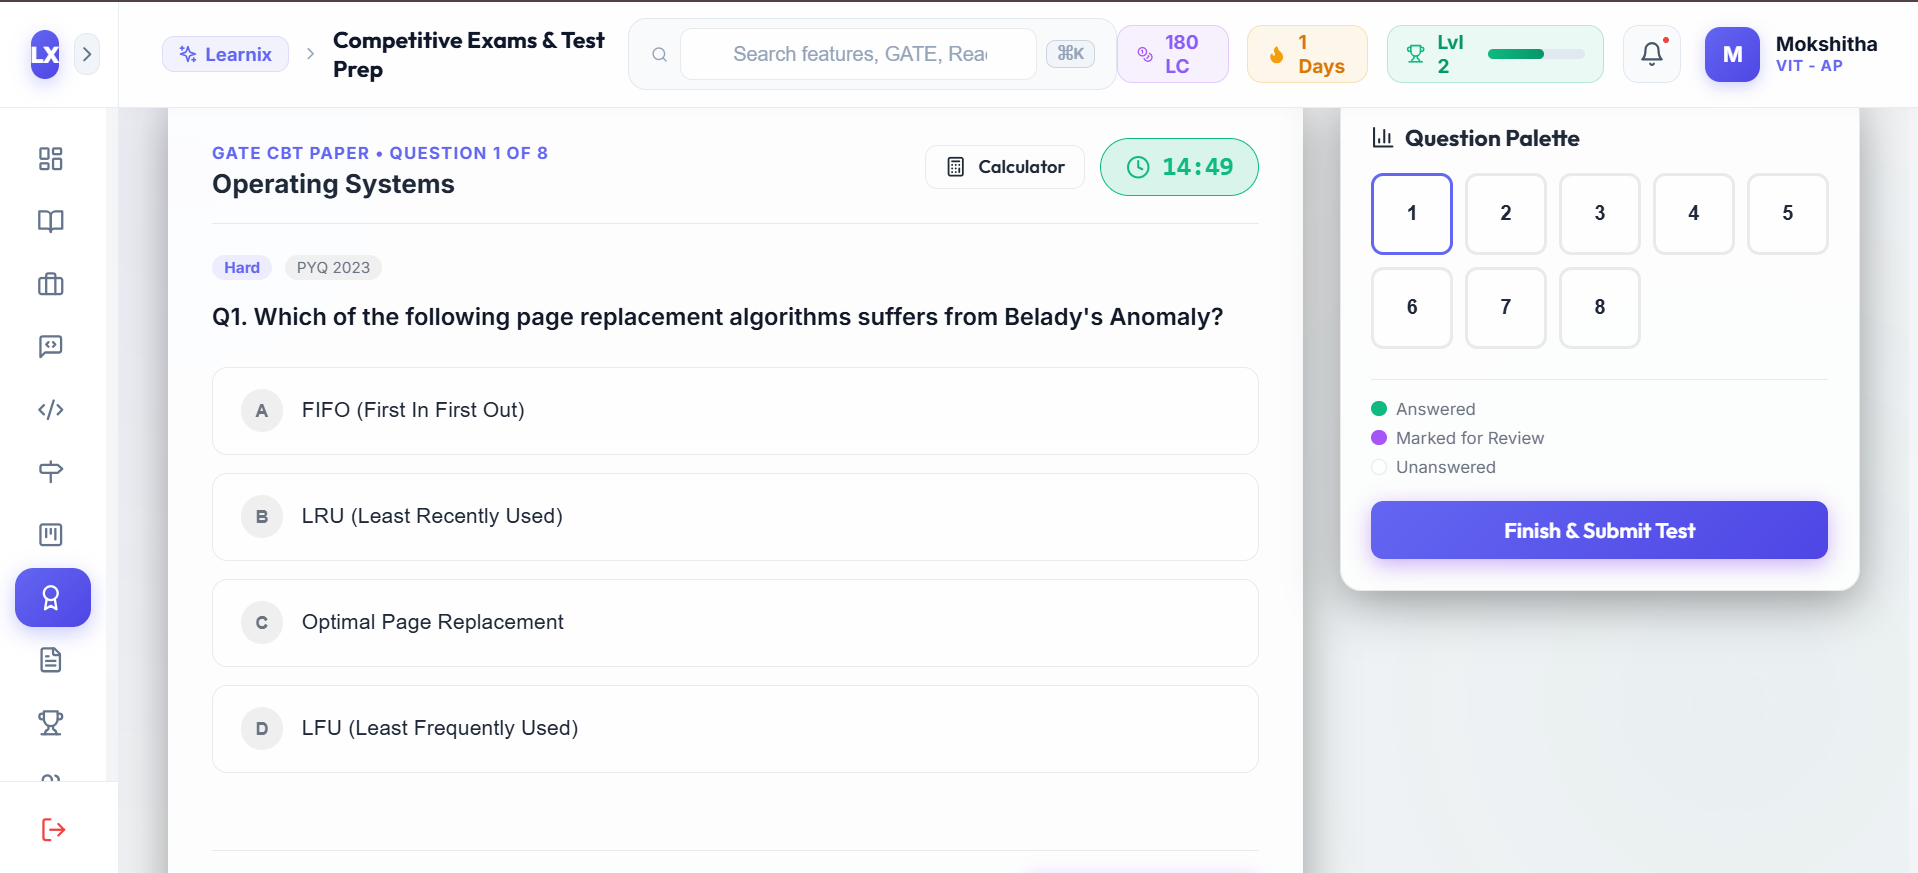Open the dashboard grid icon in sidebar
This screenshot has width=1918, height=873.
point(51,159)
